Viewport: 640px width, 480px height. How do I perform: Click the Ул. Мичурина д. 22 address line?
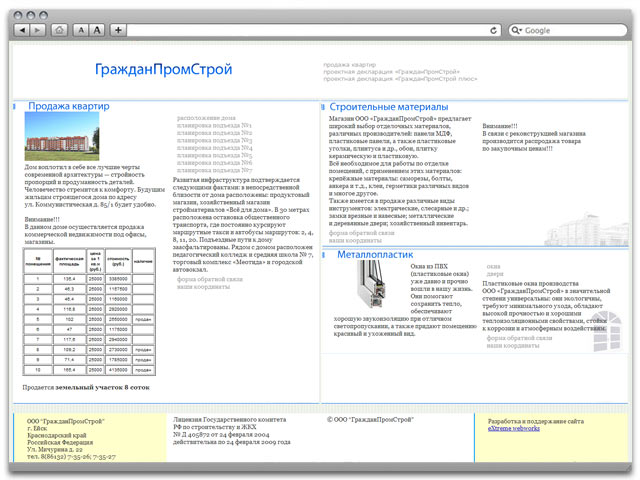(55, 449)
